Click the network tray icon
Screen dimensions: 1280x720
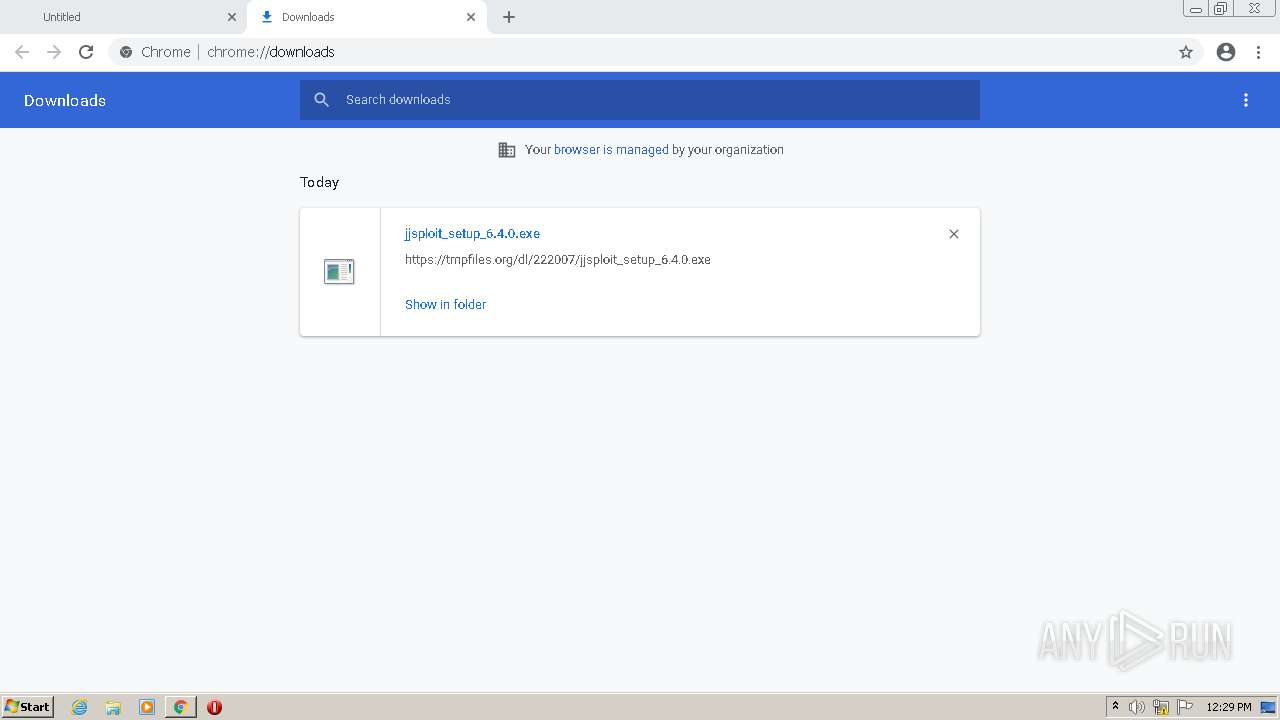pos(1161,707)
